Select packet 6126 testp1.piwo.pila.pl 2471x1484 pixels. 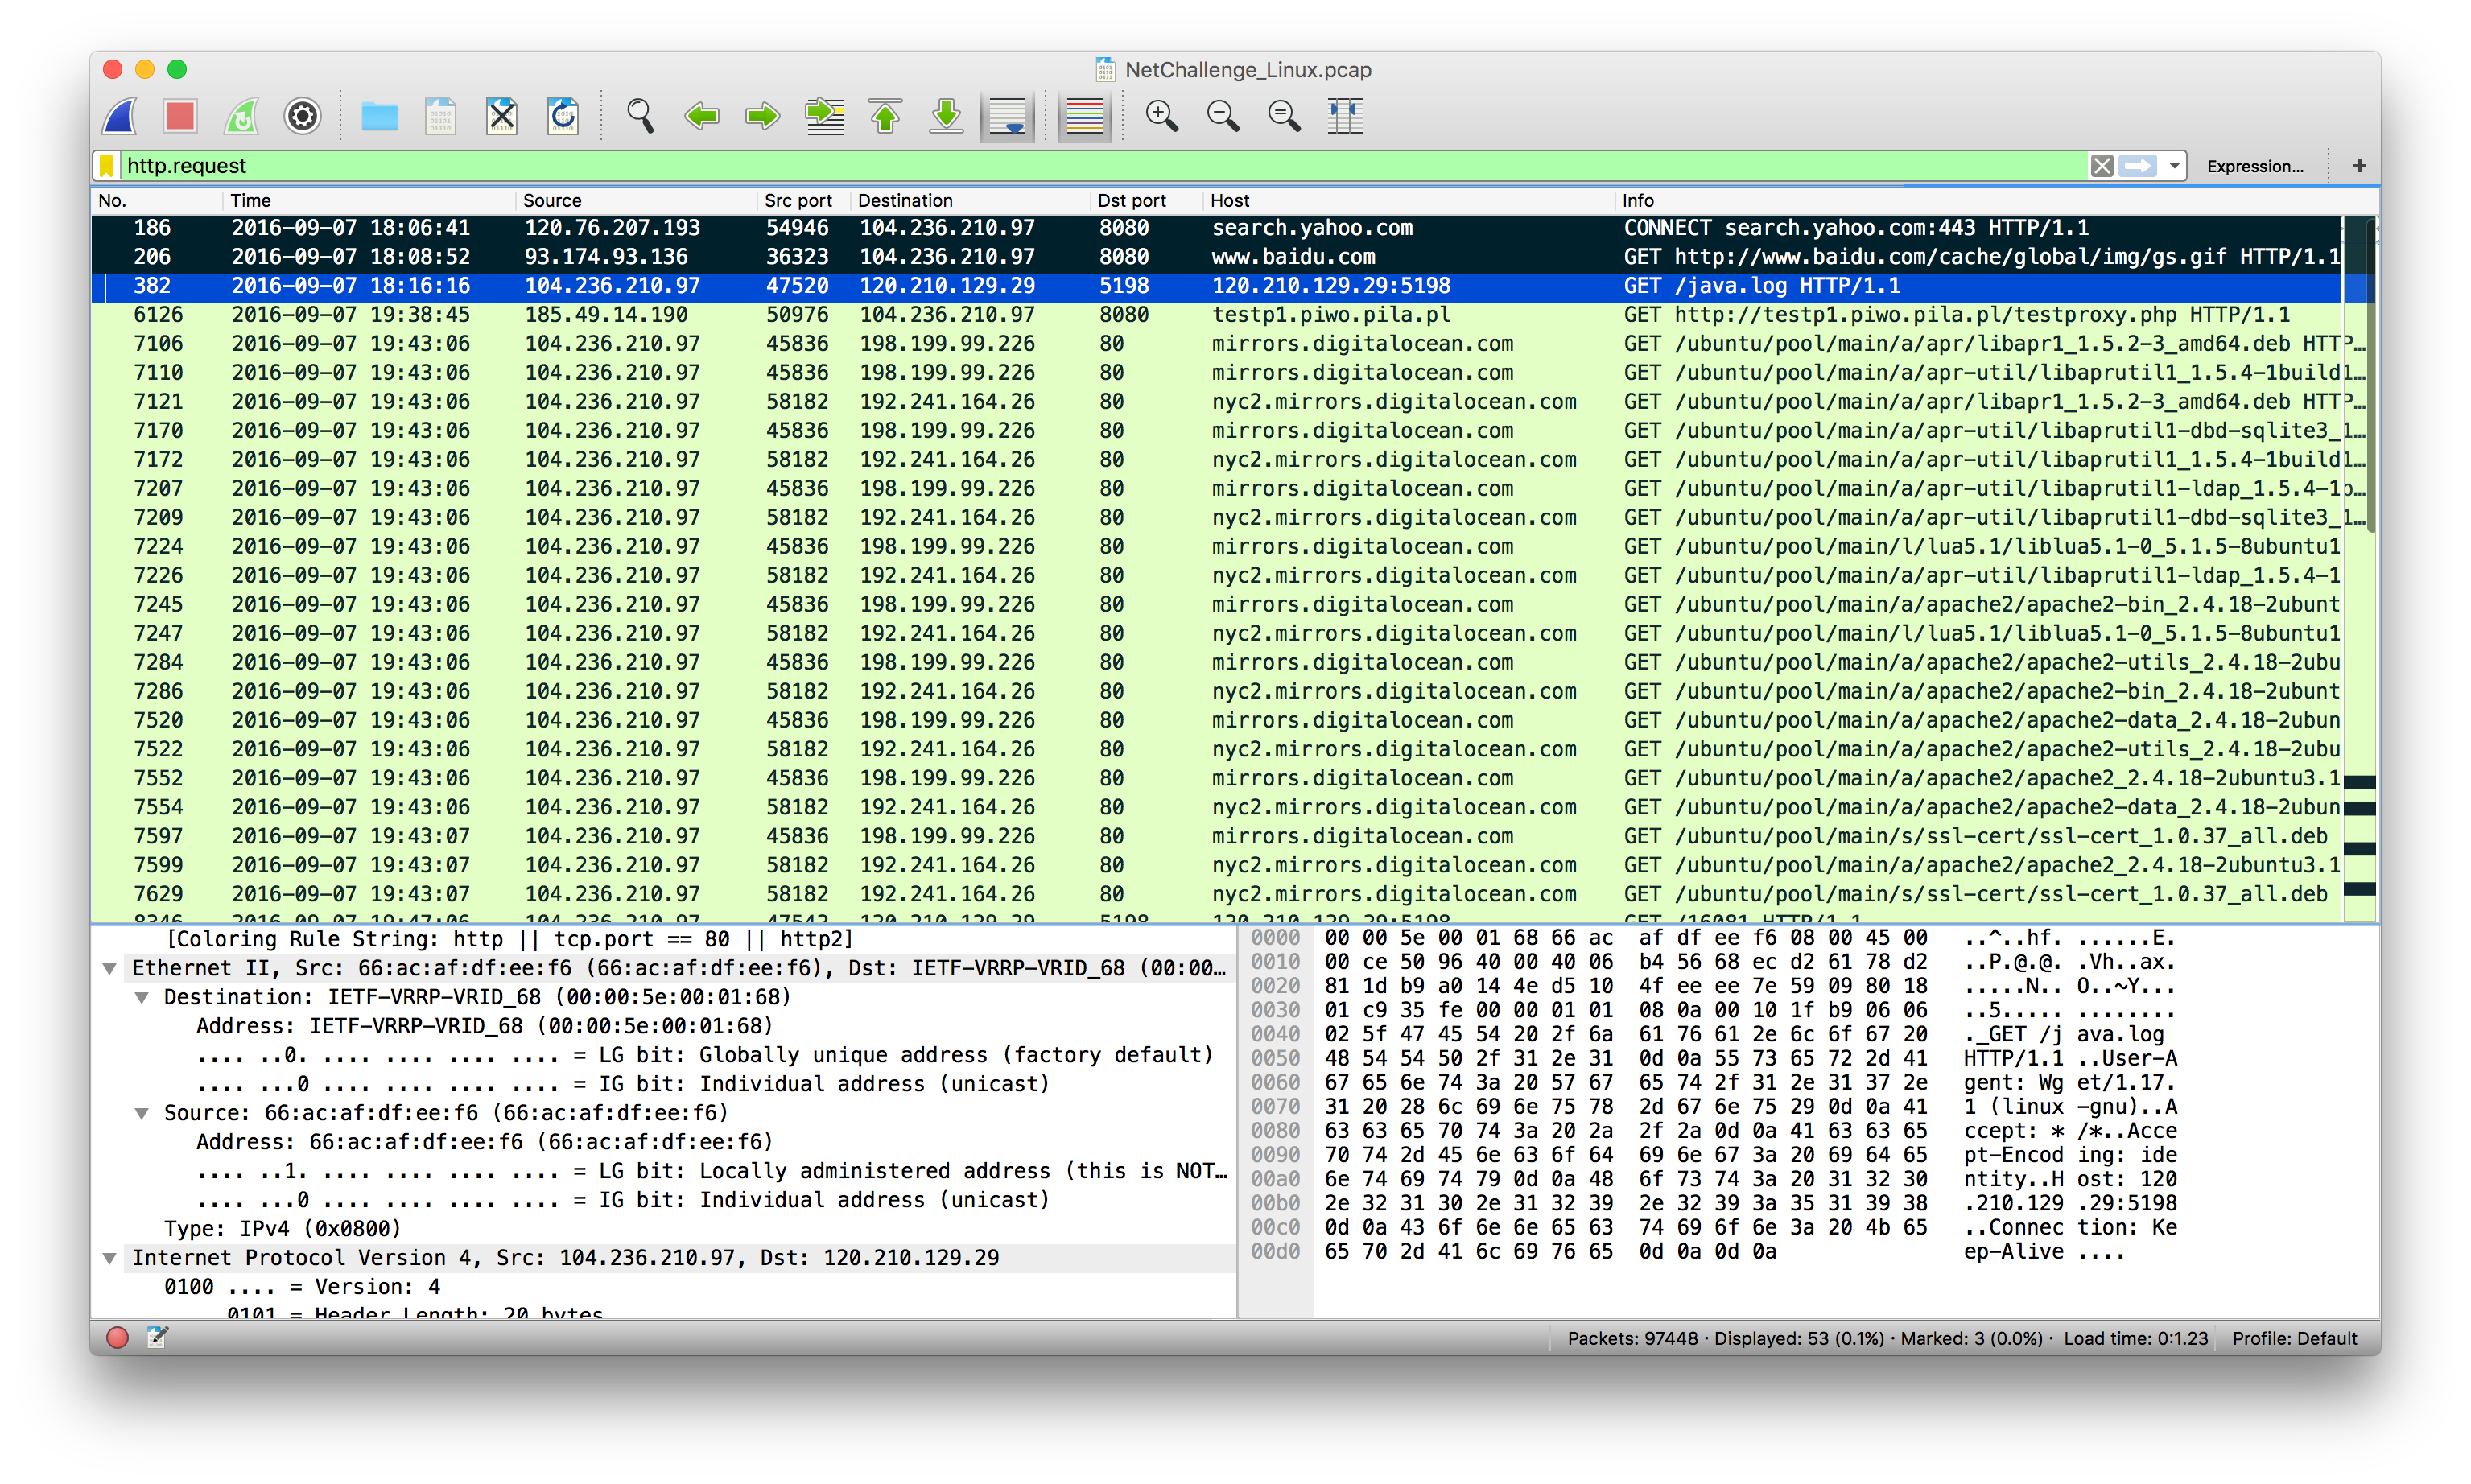pyautogui.click(x=1216, y=315)
